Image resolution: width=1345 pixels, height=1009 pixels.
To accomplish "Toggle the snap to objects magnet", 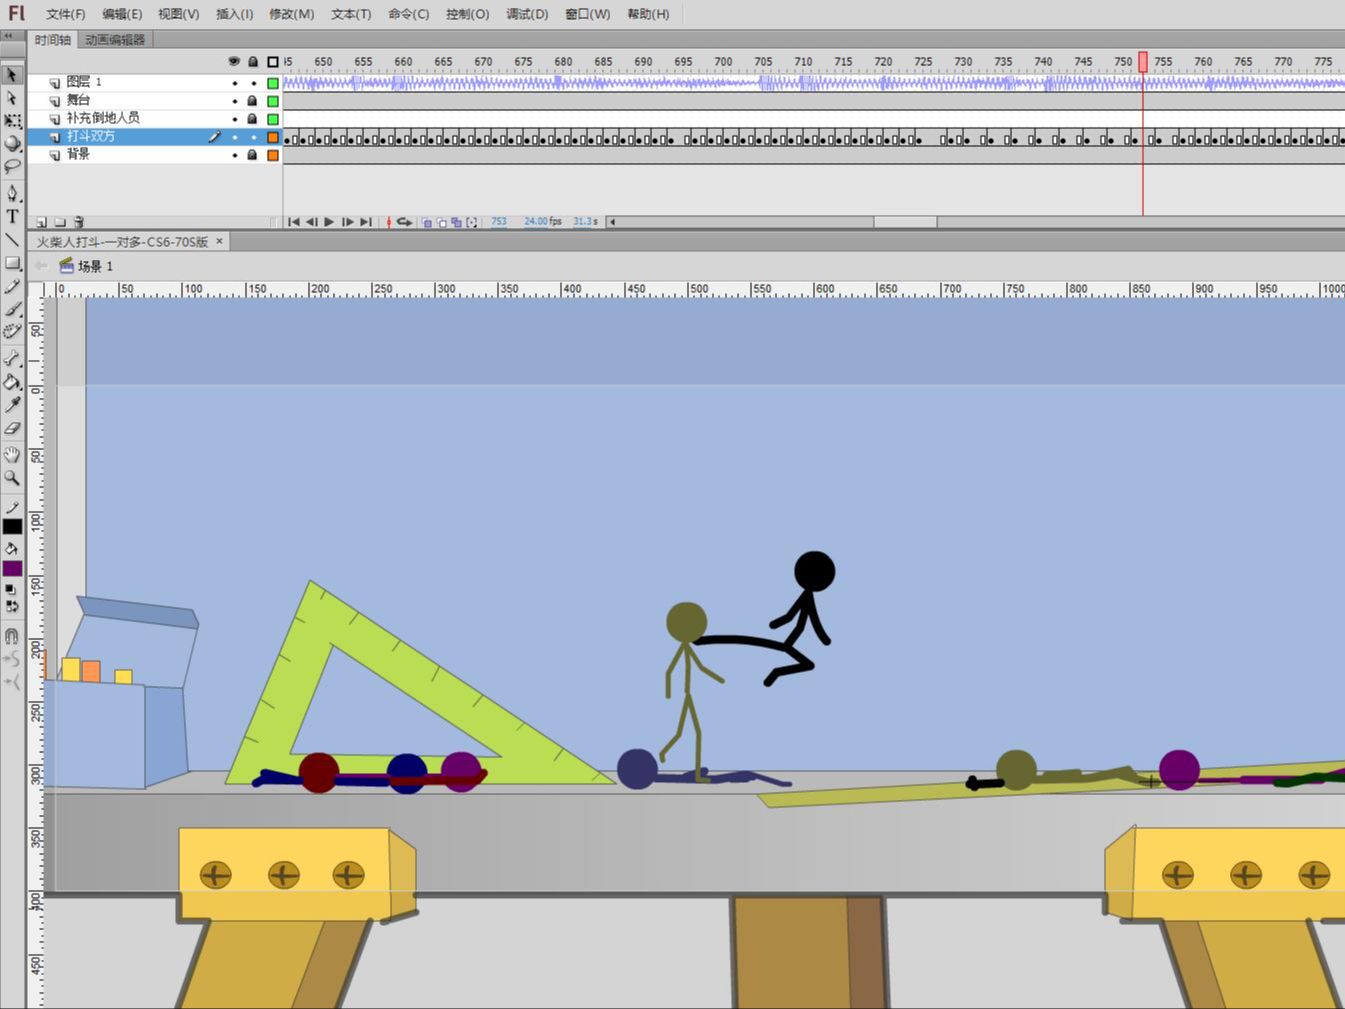I will [x=12, y=635].
